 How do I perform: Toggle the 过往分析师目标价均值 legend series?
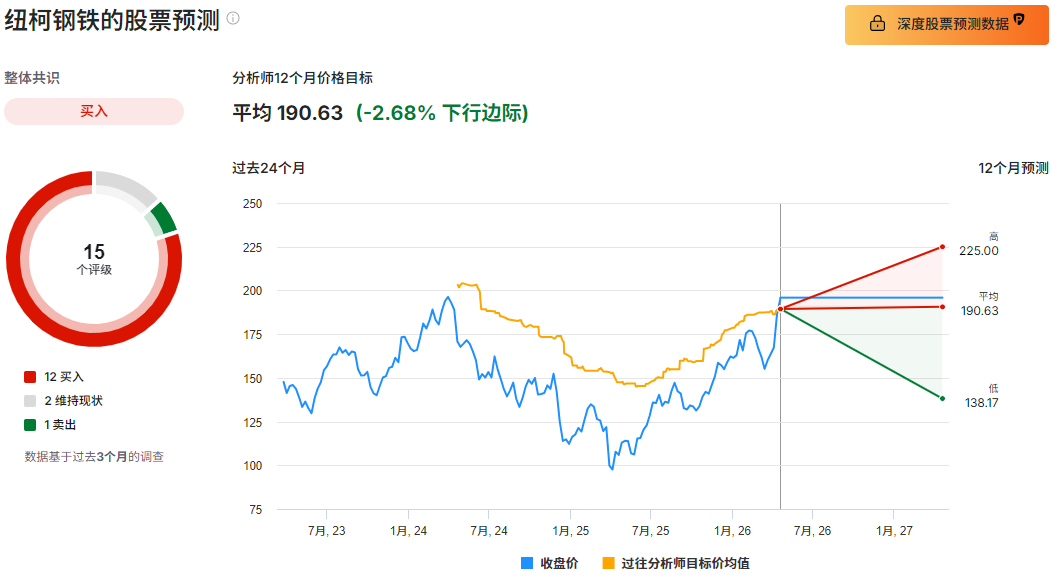676,563
